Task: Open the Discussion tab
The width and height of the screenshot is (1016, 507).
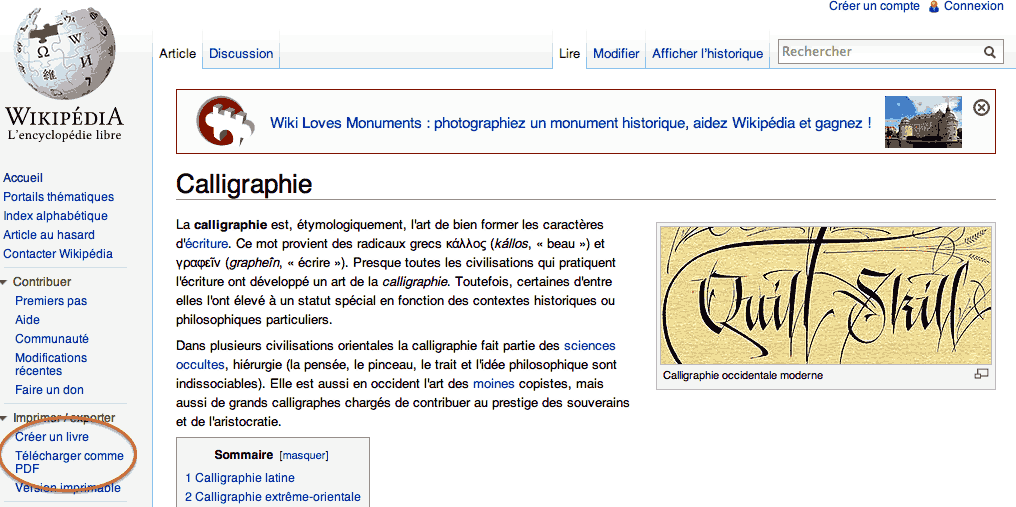Action: [241, 54]
